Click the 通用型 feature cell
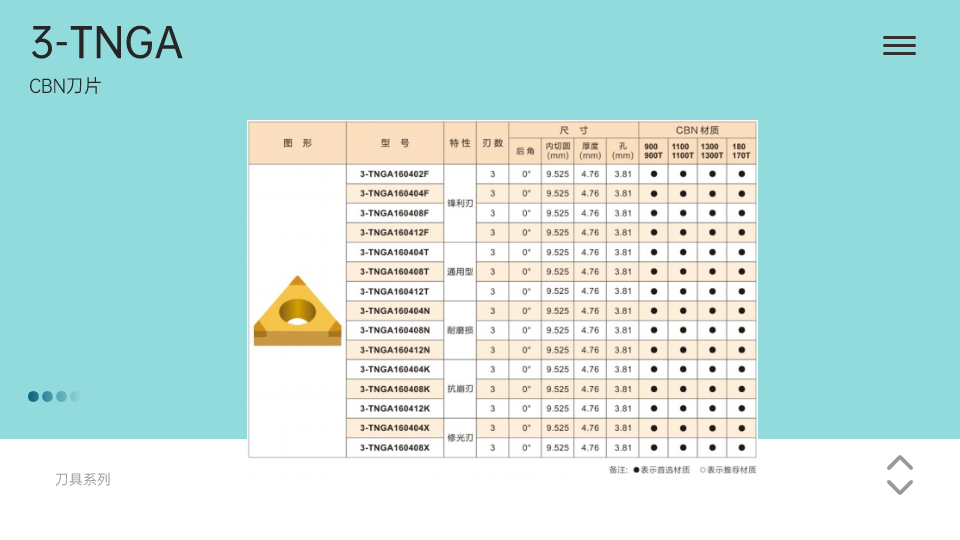 (x=459, y=272)
